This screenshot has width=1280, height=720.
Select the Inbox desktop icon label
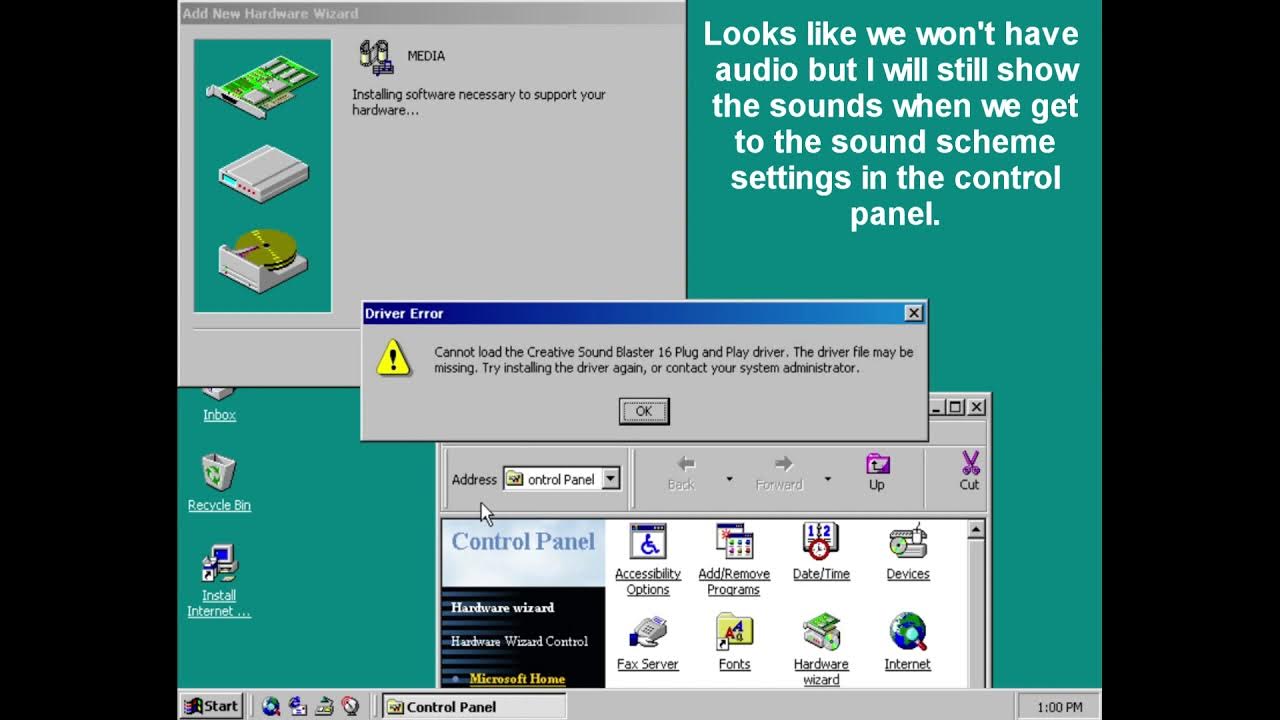[x=219, y=415]
